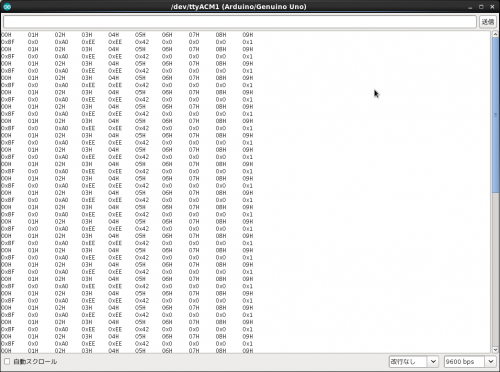Click the first 0x8F value in output
This screenshot has width=500, height=372.
(x=8, y=42)
